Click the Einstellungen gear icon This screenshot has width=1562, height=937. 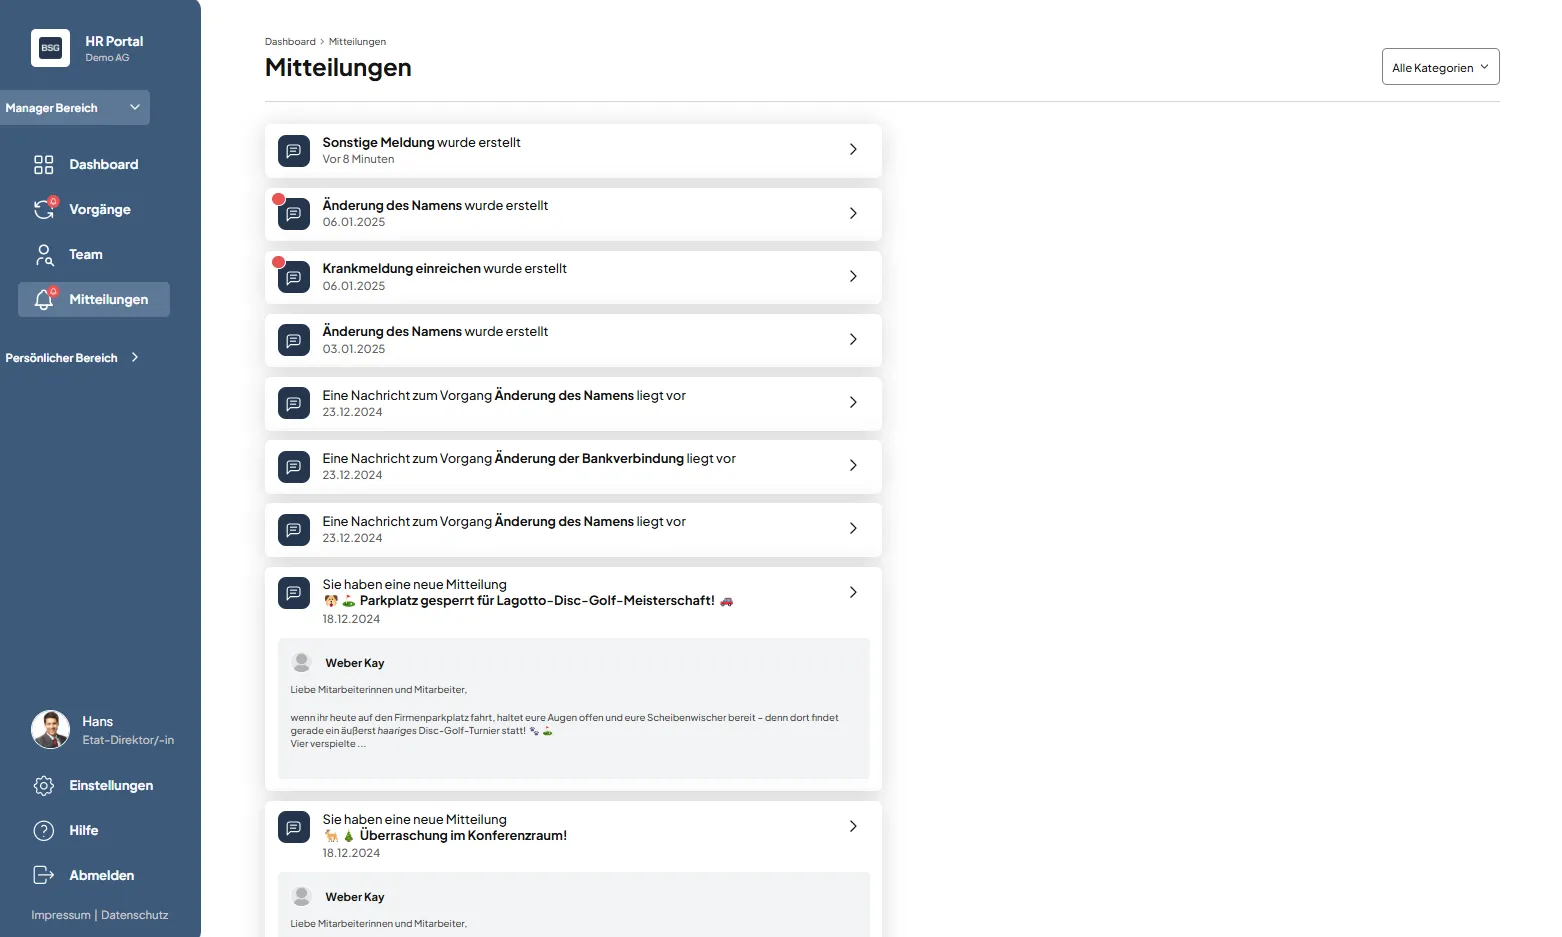[x=44, y=786]
